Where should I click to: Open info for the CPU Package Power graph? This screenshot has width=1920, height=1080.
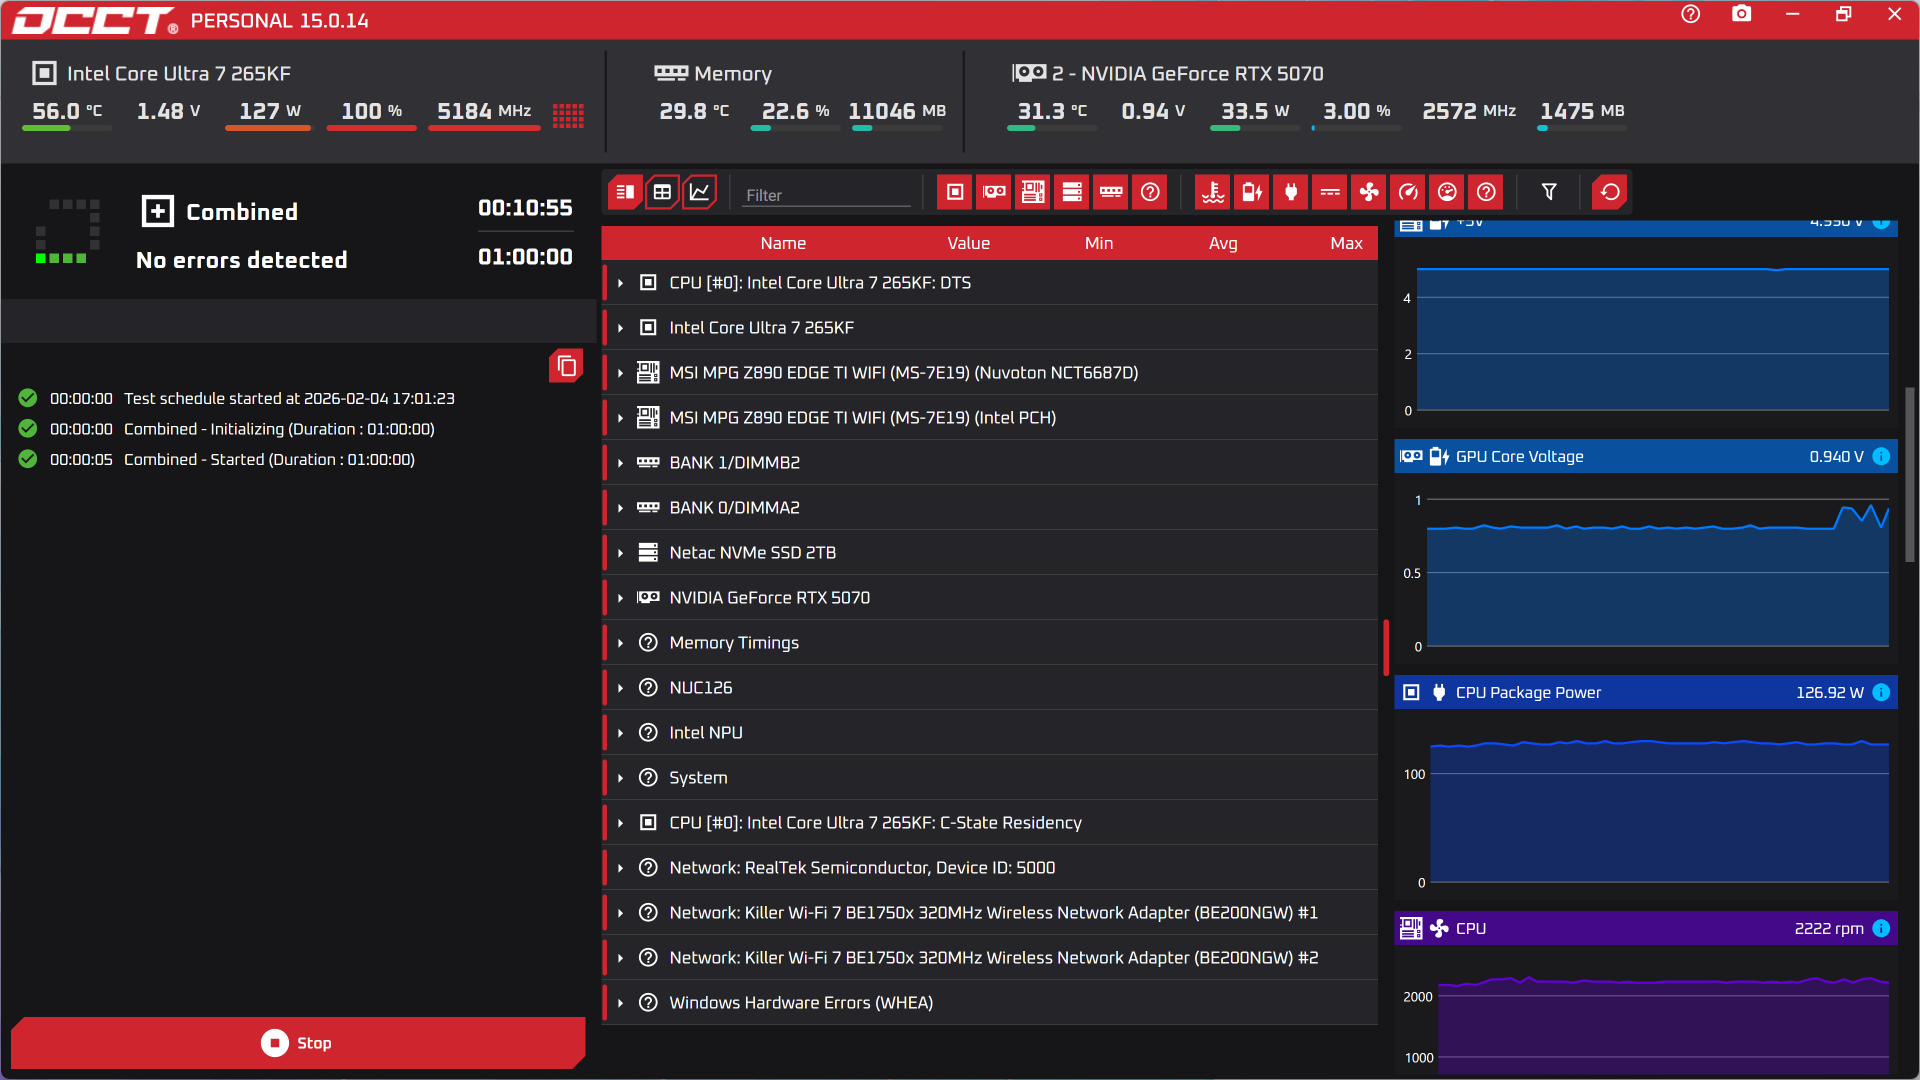pyautogui.click(x=1881, y=692)
